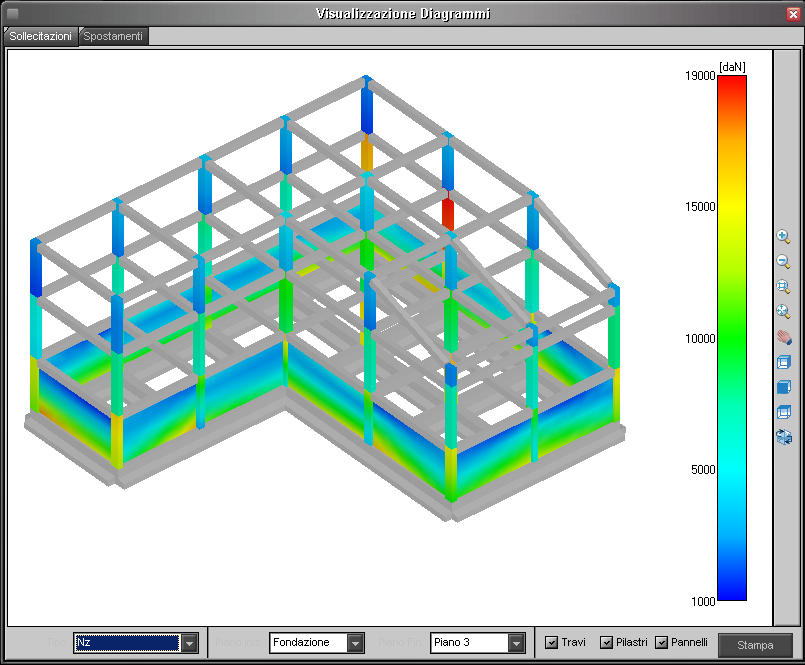This screenshot has width=805, height=665.
Task: Expand the Fondazione floor dropdown
Action: coord(355,643)
